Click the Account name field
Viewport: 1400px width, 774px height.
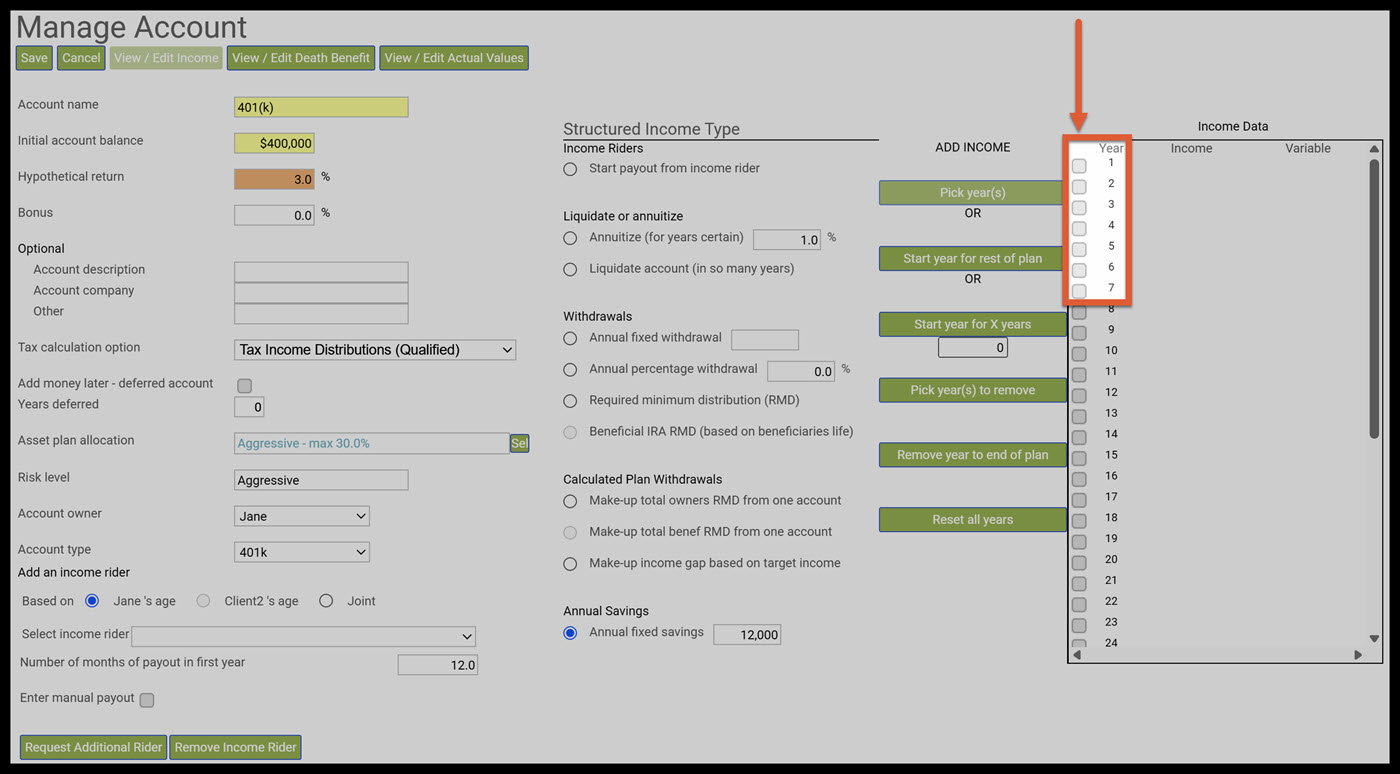(321, 107)
